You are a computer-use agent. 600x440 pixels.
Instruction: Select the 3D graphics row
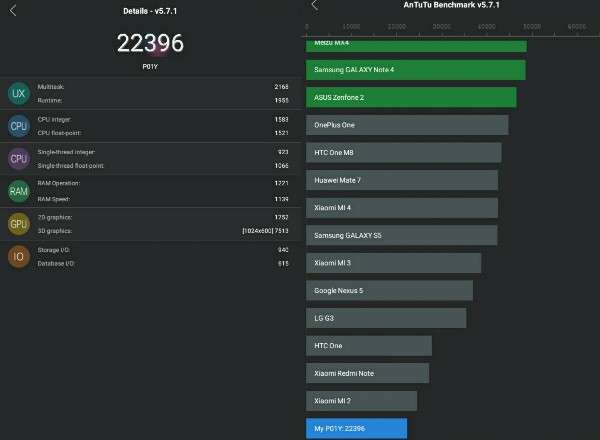coord(163,231)
